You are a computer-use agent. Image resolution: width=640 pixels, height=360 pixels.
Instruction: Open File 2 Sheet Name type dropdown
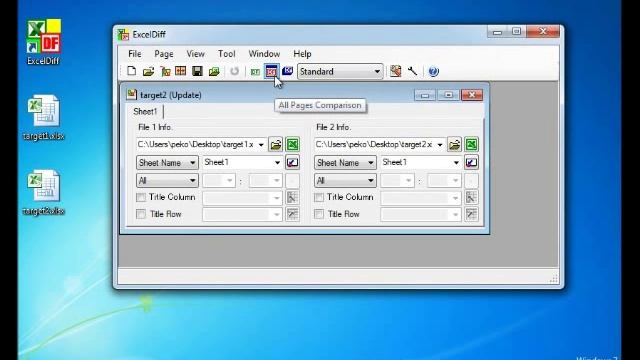click(345, 162)
